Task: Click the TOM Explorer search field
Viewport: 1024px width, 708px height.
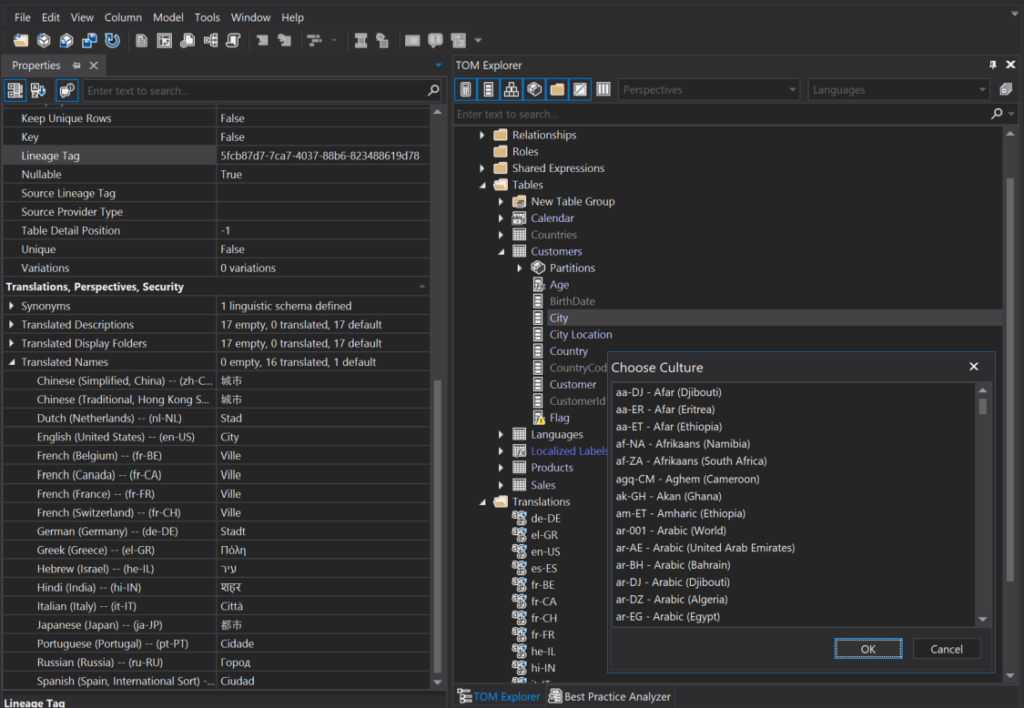Action: [x=722, y=114]
